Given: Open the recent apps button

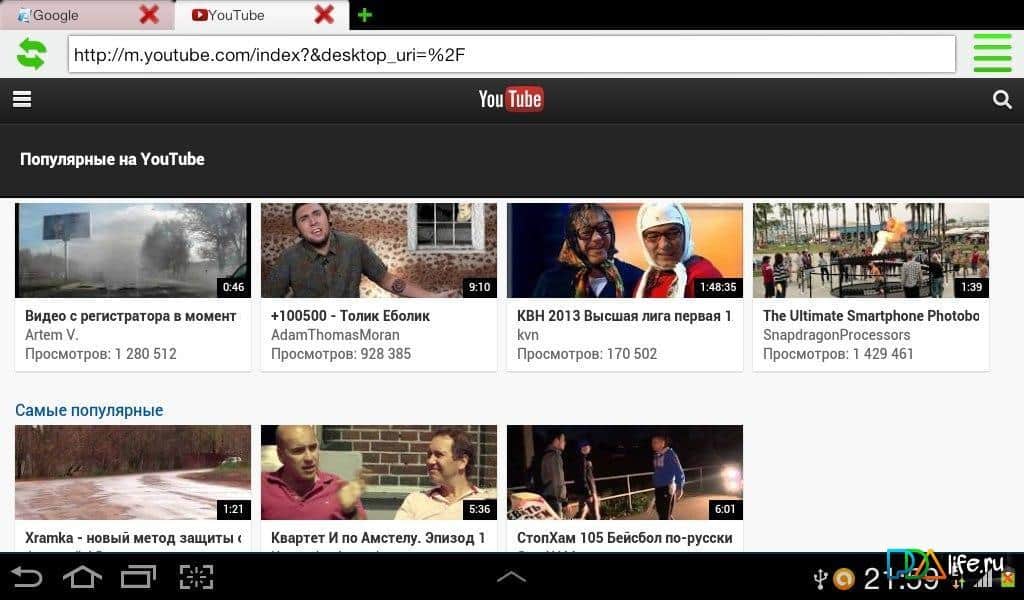Looking at the screenshot, I should (x=138, y=577).
